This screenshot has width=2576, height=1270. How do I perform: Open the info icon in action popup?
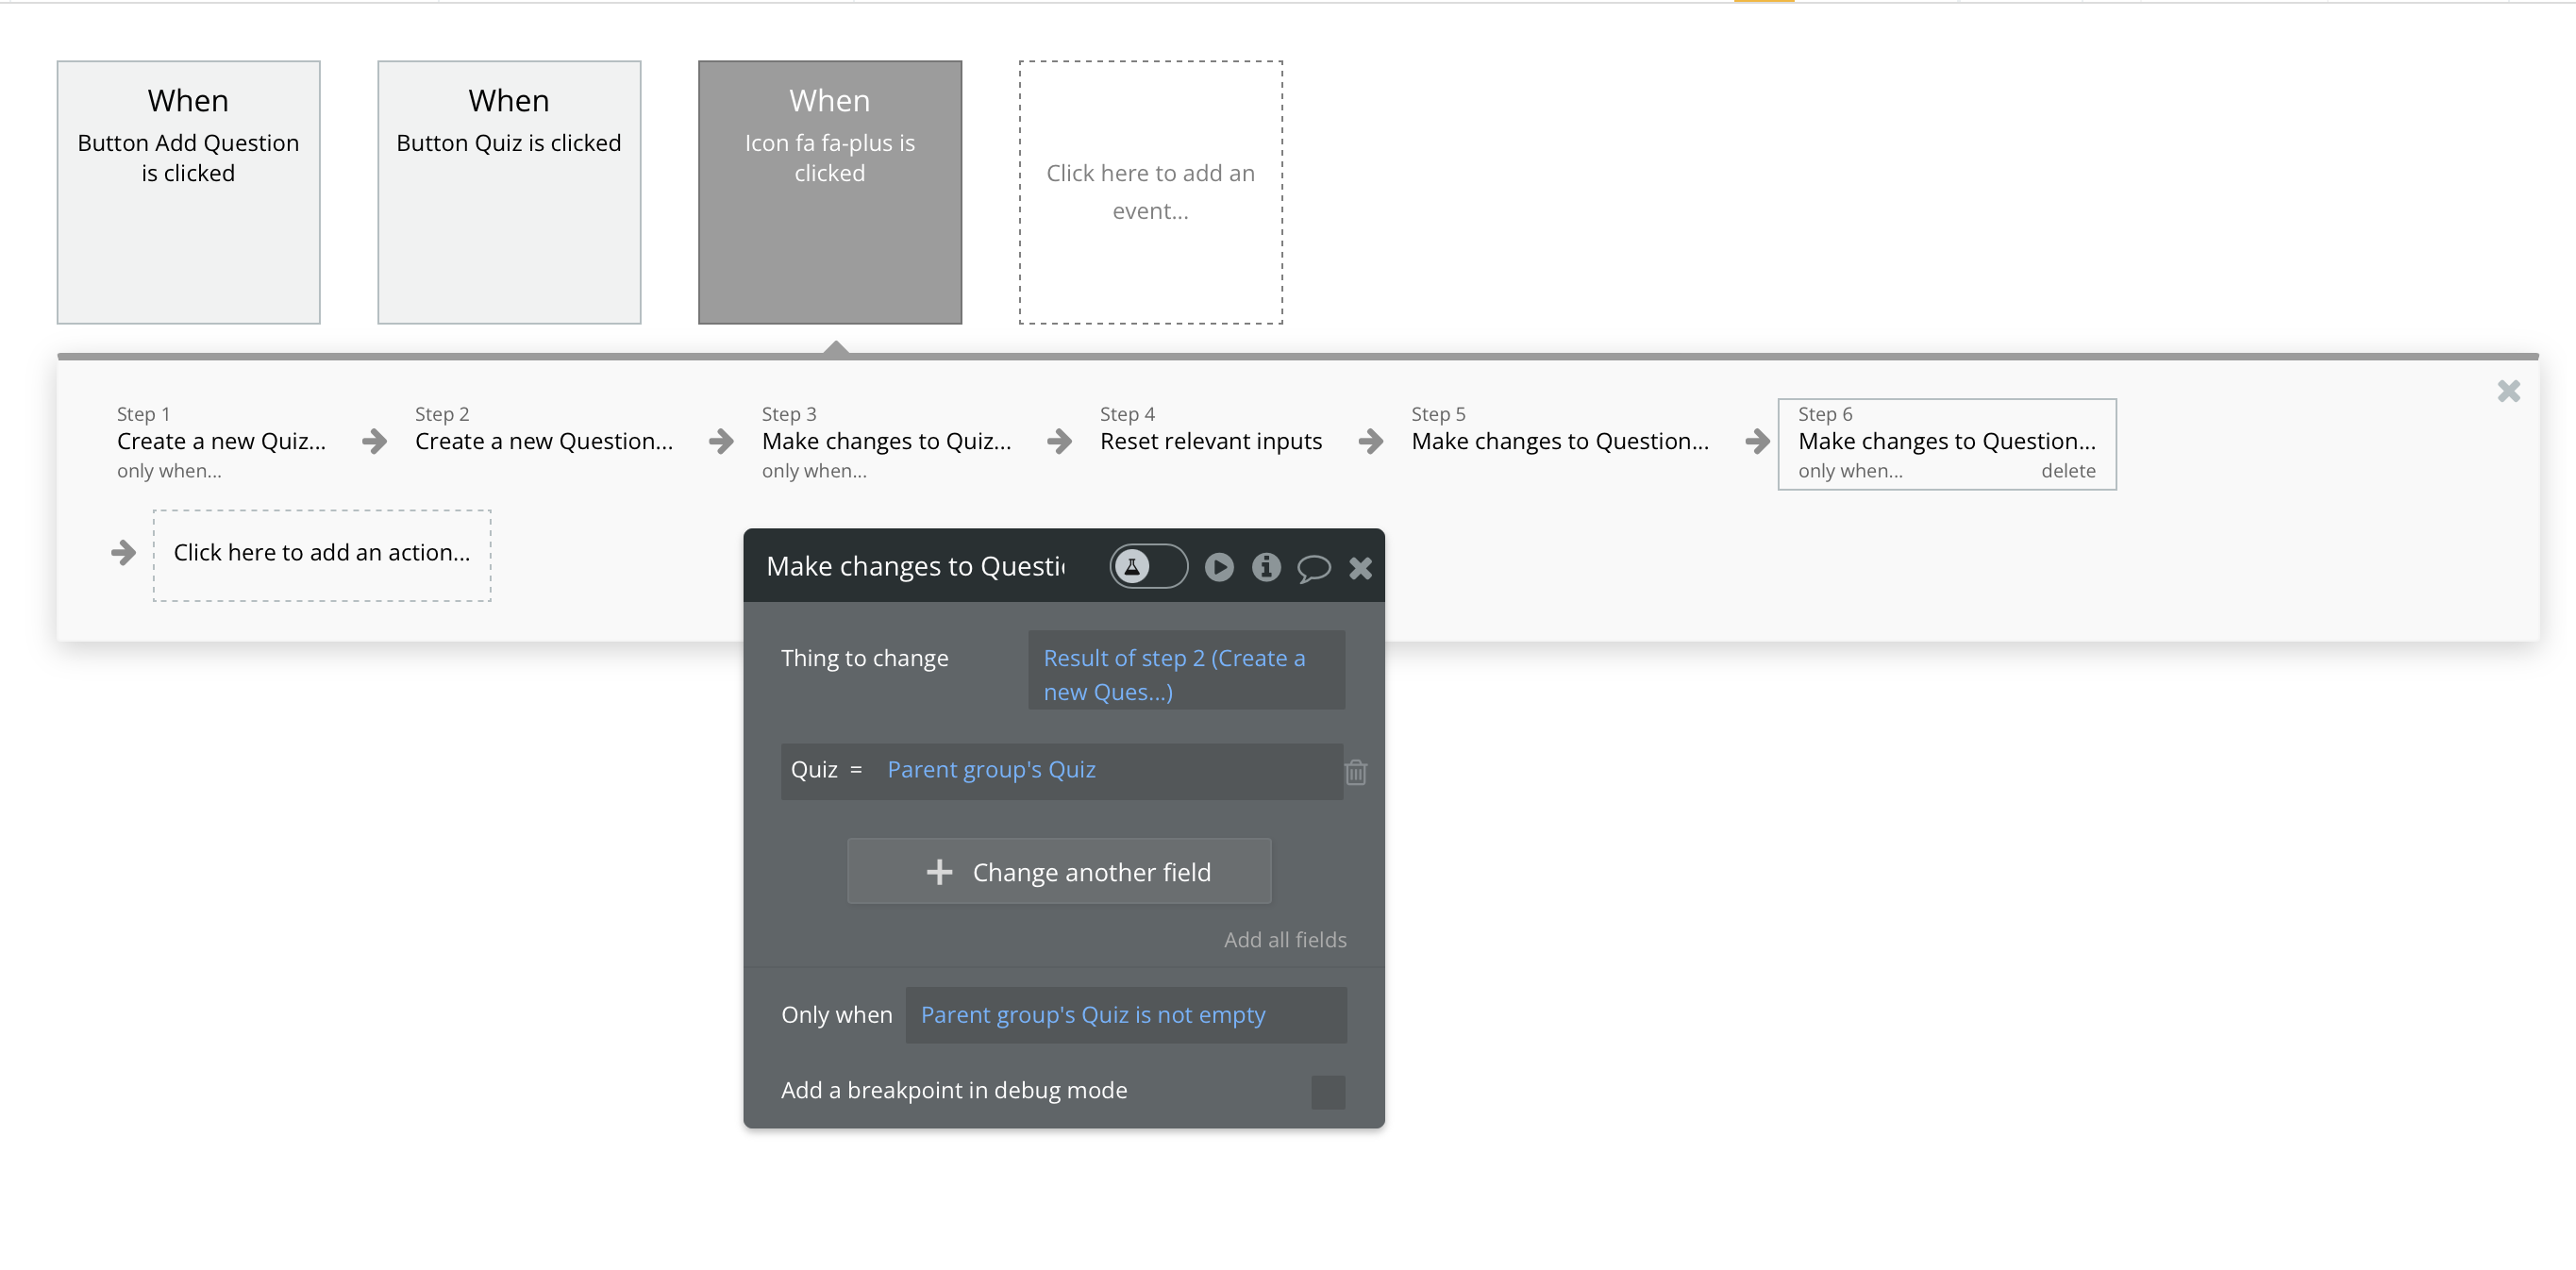tap(1266, 567)
